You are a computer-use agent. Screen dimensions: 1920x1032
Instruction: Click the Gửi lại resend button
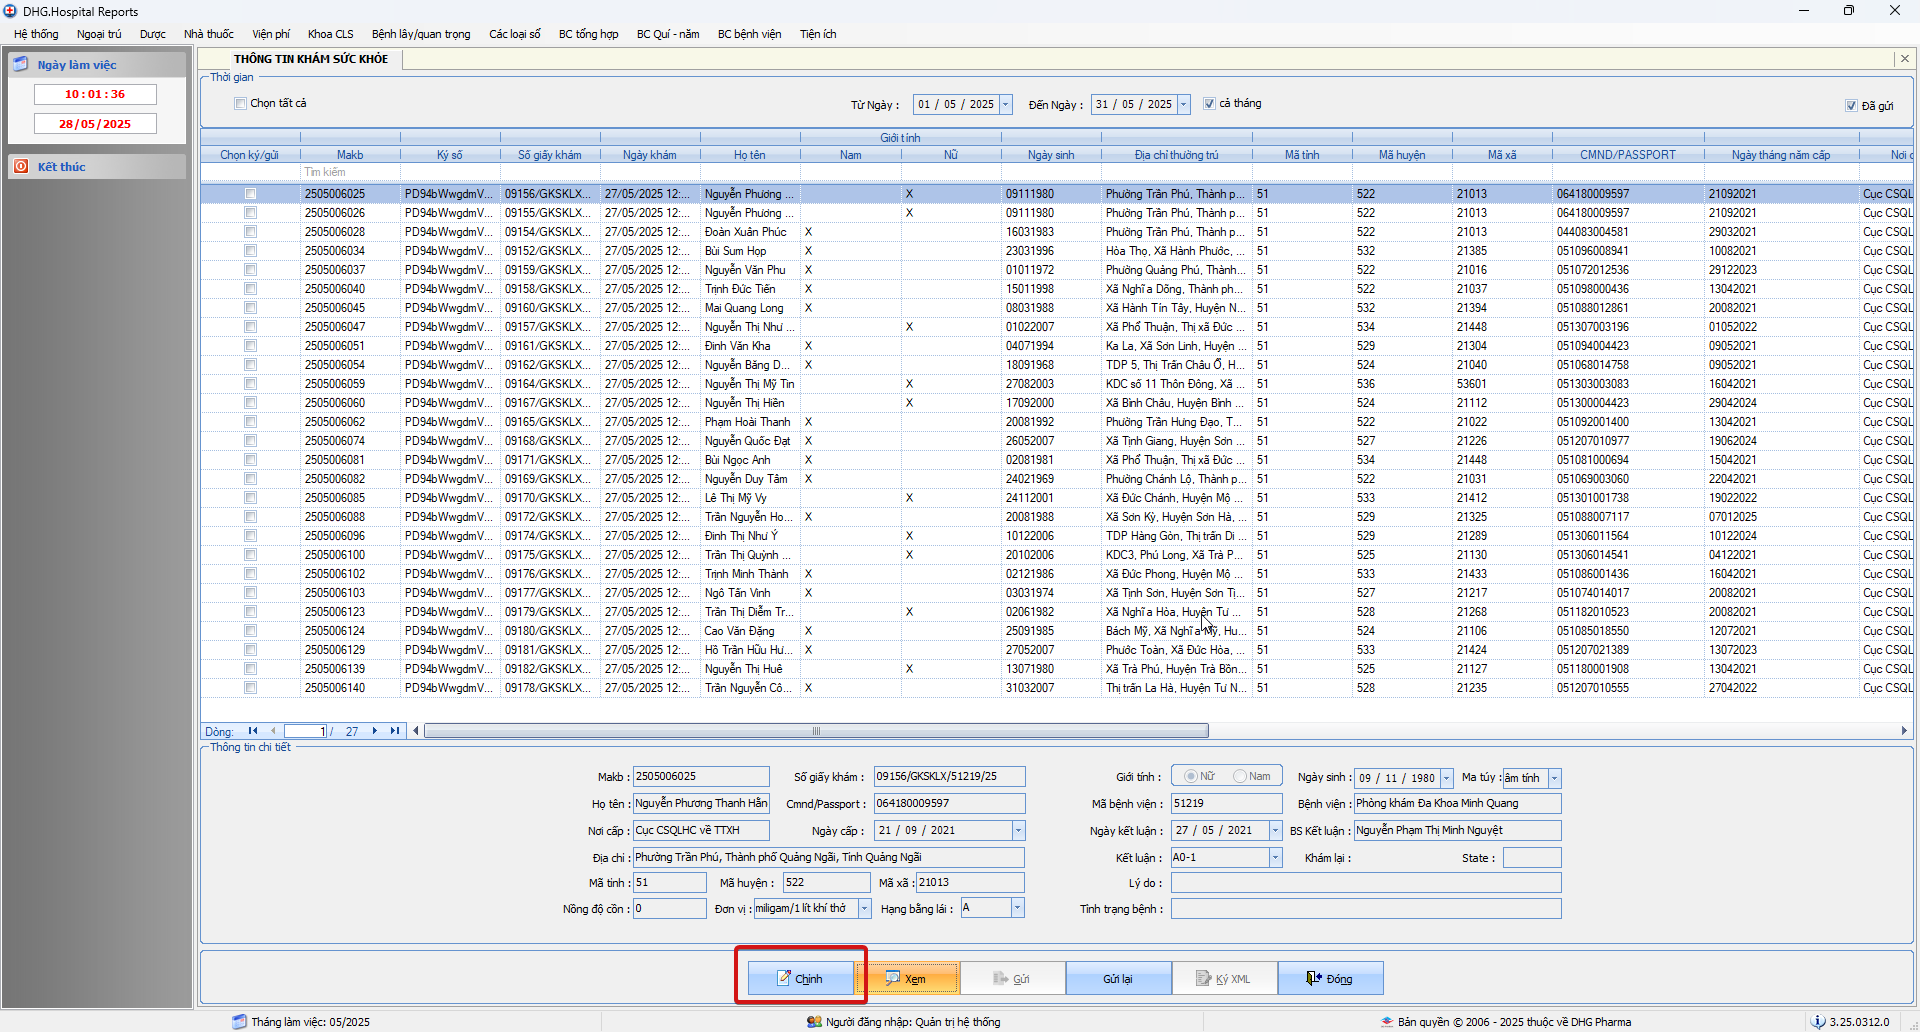[x=1118, y=978]
